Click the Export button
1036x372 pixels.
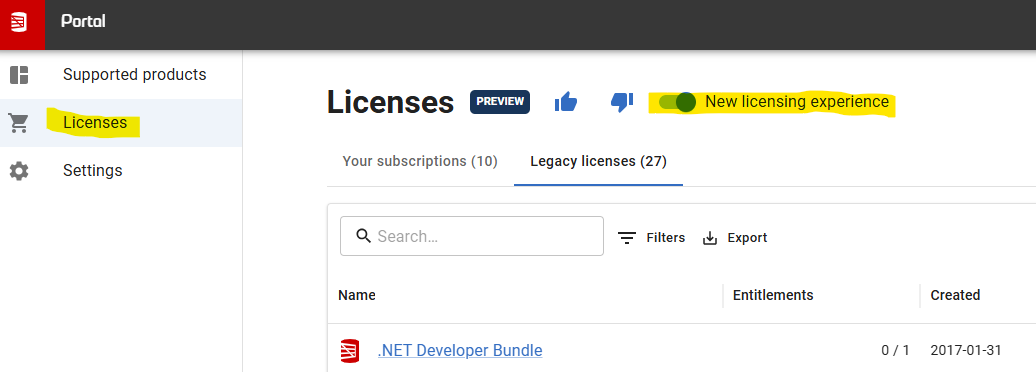[735, 238]
